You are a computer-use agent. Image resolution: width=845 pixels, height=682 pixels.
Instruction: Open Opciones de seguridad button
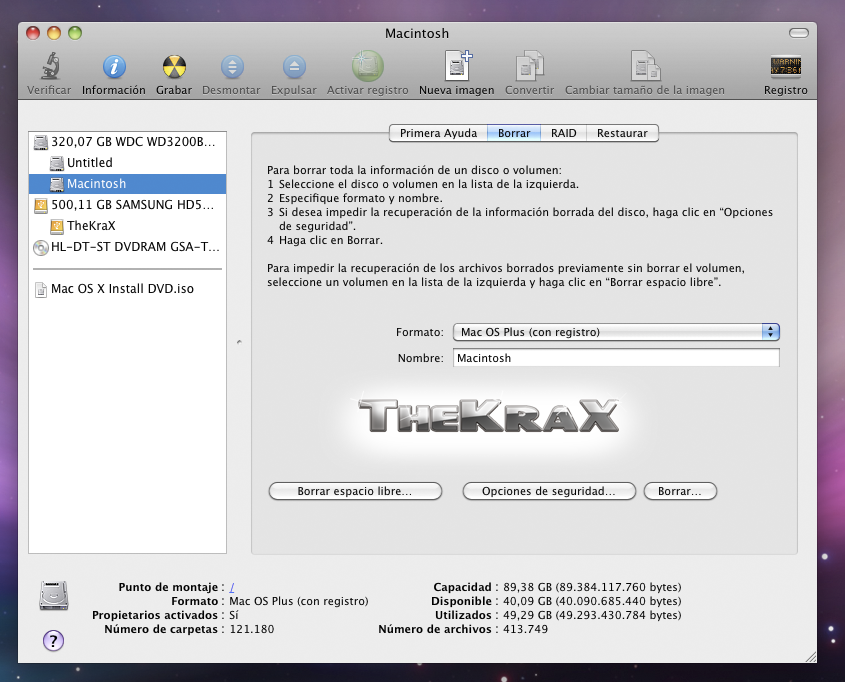coord(549,491)
